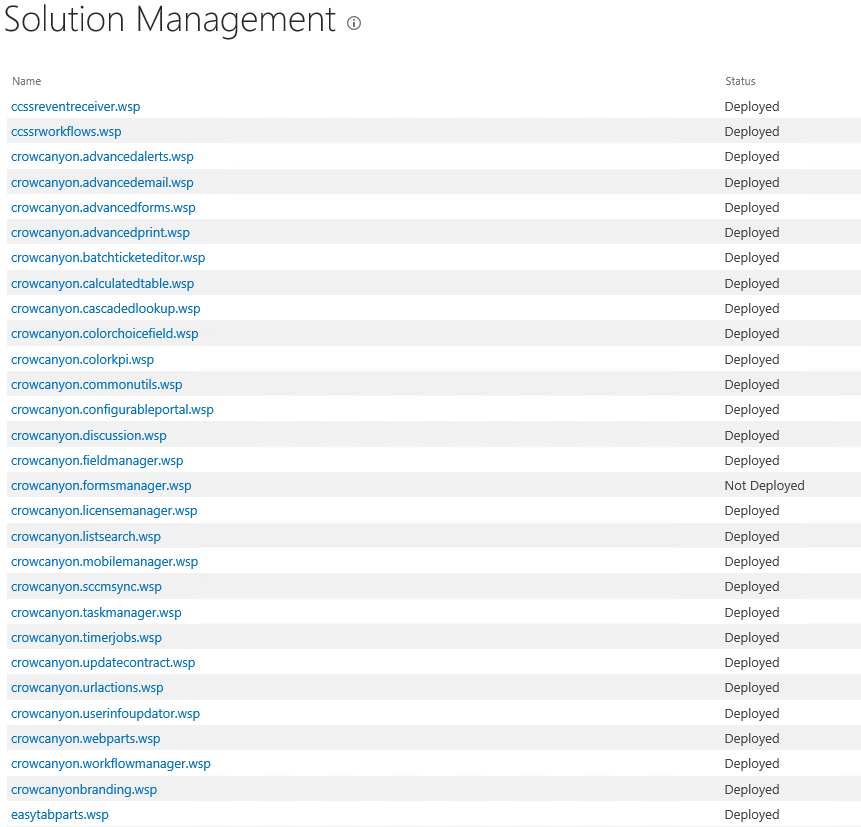Click the easytabparts.wsp link
This screenshot has height=827, width=861.
[60, 814]
